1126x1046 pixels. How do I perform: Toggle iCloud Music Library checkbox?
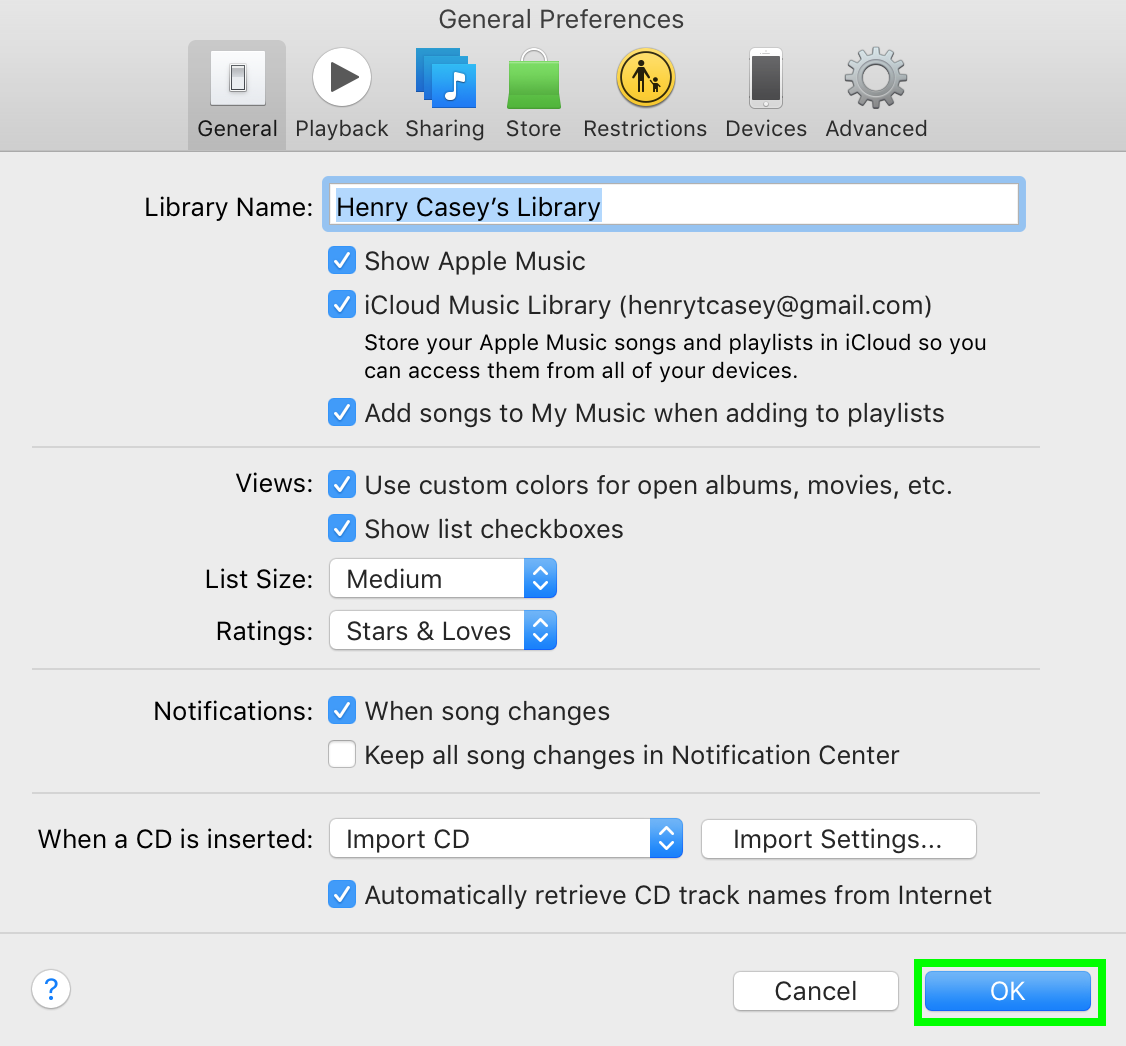342,304
